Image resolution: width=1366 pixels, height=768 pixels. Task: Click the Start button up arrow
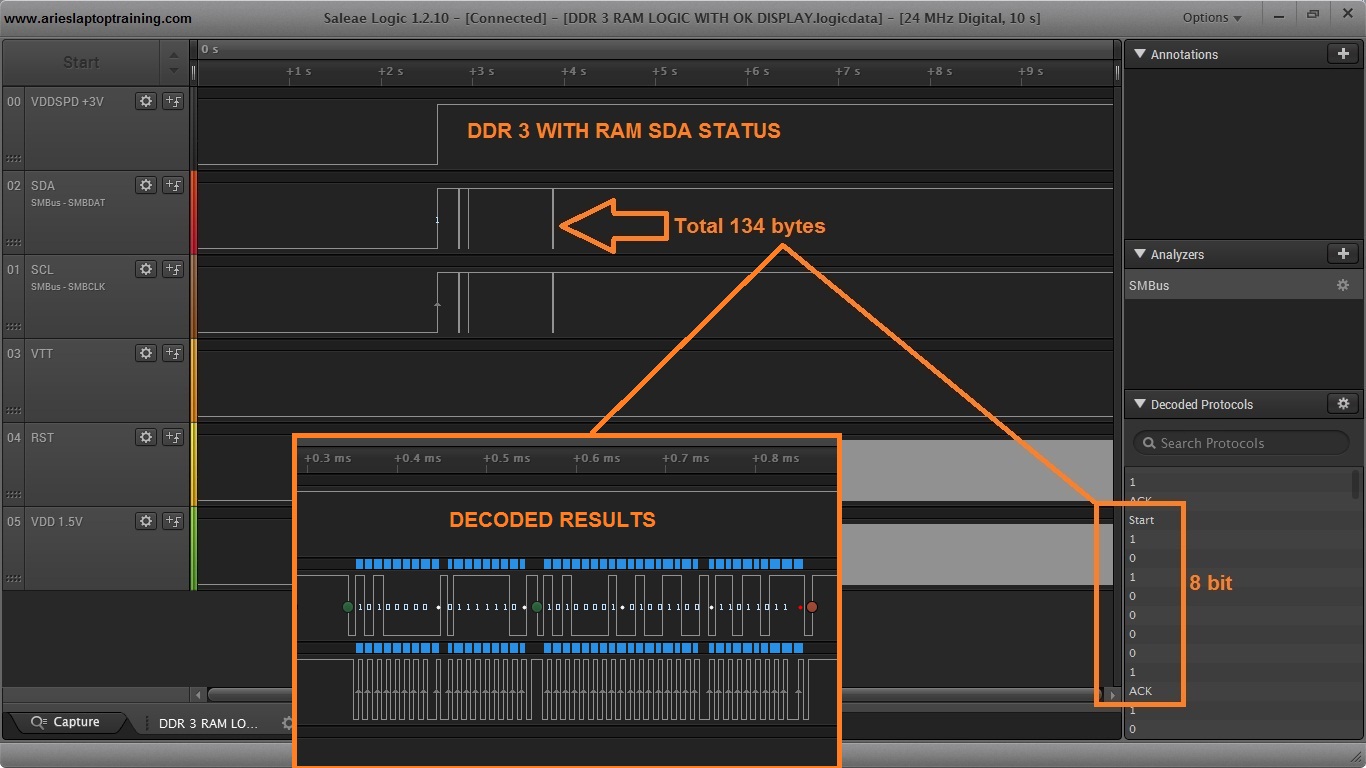pos(174,55)
